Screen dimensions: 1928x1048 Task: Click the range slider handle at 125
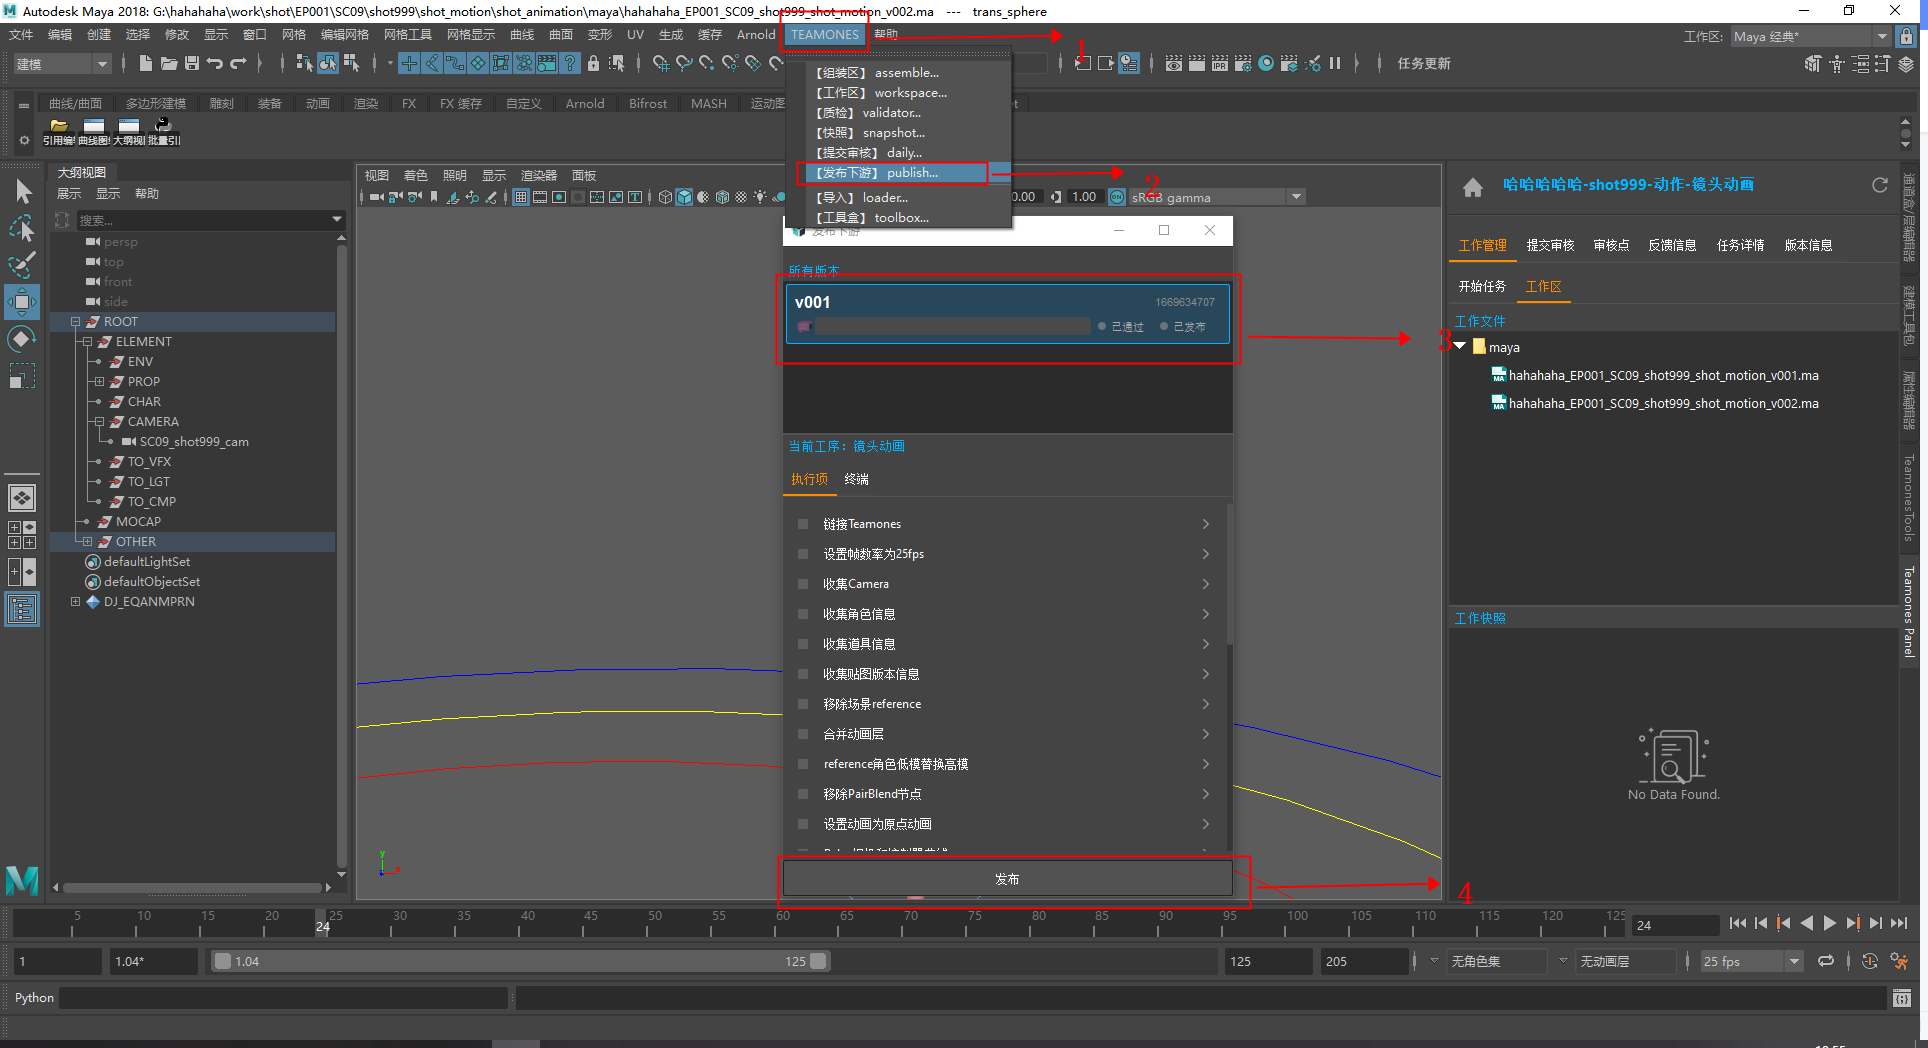coord(818,961)
